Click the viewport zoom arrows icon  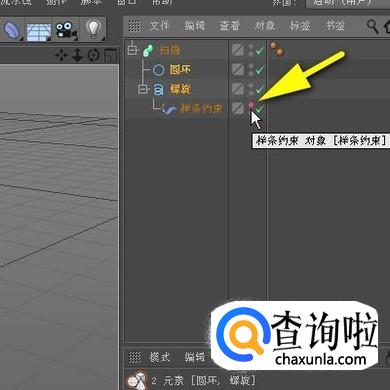[77, 55]
